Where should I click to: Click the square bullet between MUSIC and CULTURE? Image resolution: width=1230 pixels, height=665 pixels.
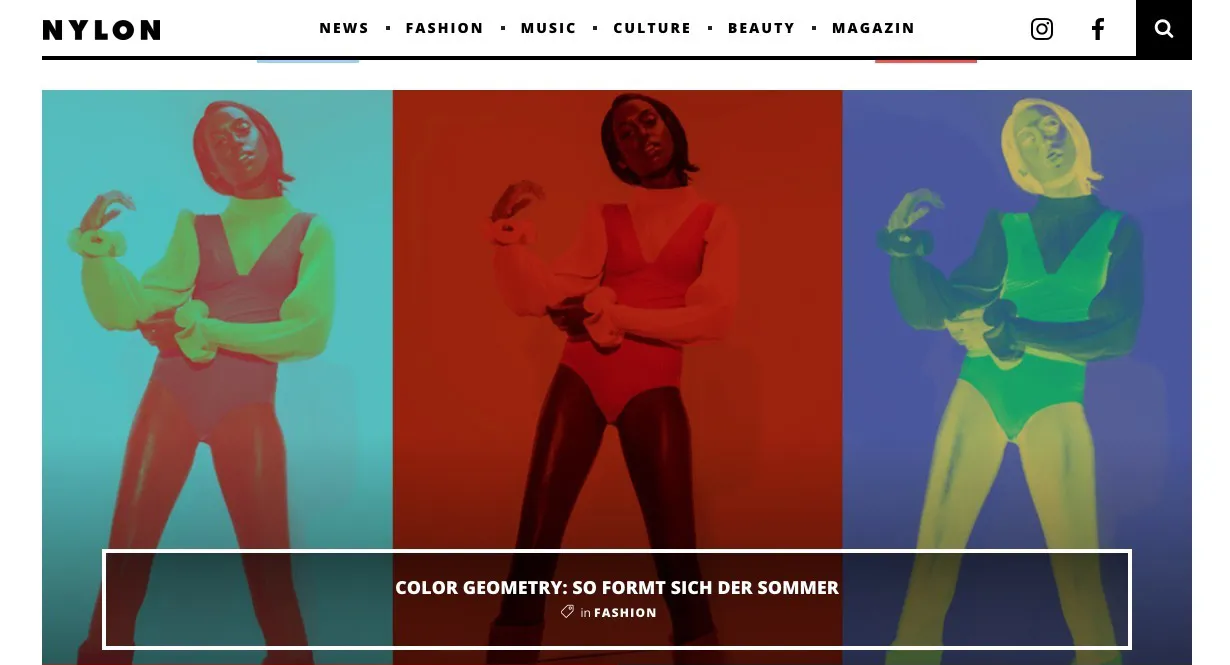[x=595, y=28]
